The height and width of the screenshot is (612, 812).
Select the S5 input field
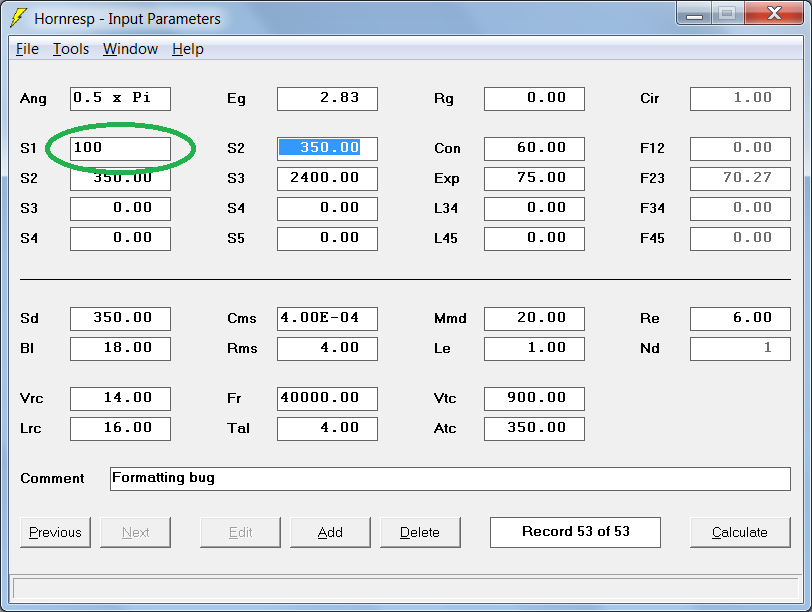coord(327,239)
